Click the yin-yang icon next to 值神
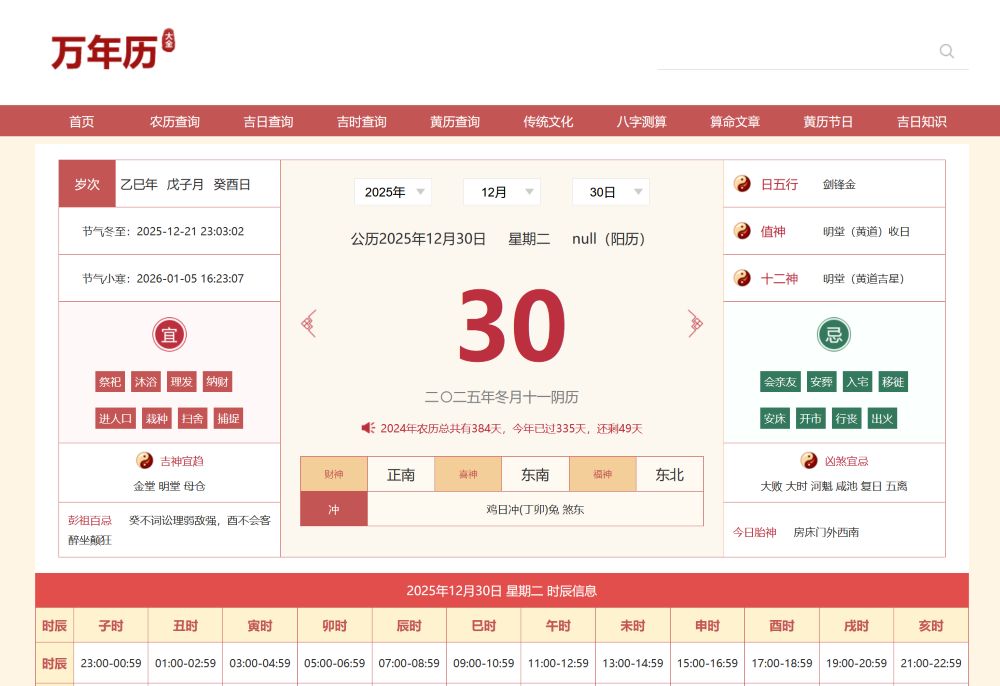Viewport: 1000px width, 686px height. coord(741,231)
